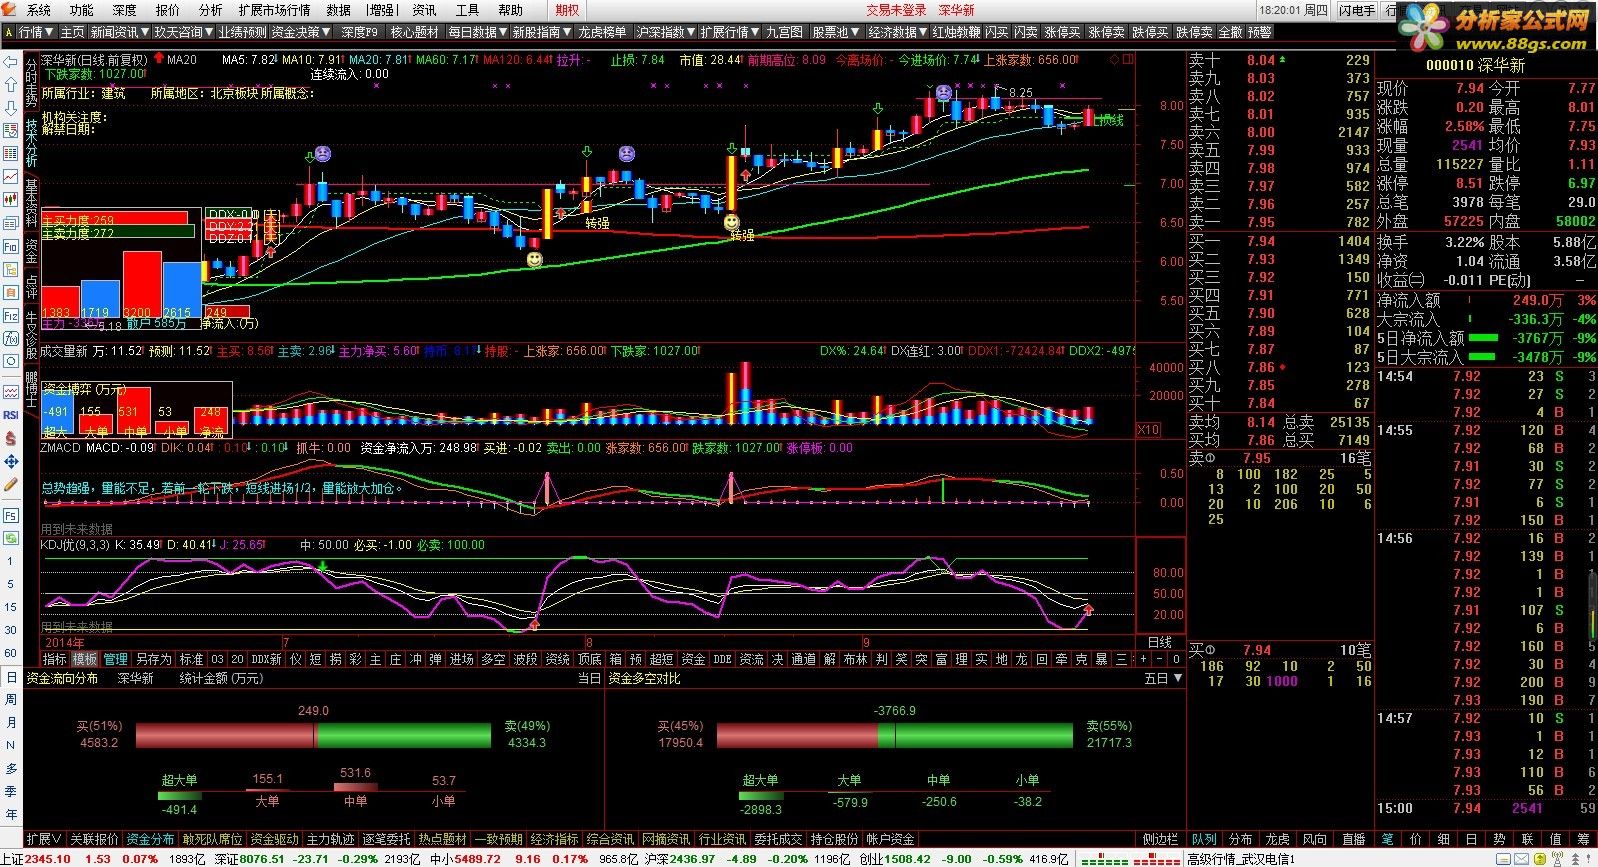Screen dimensions: 1598x867
Task: Expand the 沪深指数 dropdown
Action: click(x=665, y=32)
